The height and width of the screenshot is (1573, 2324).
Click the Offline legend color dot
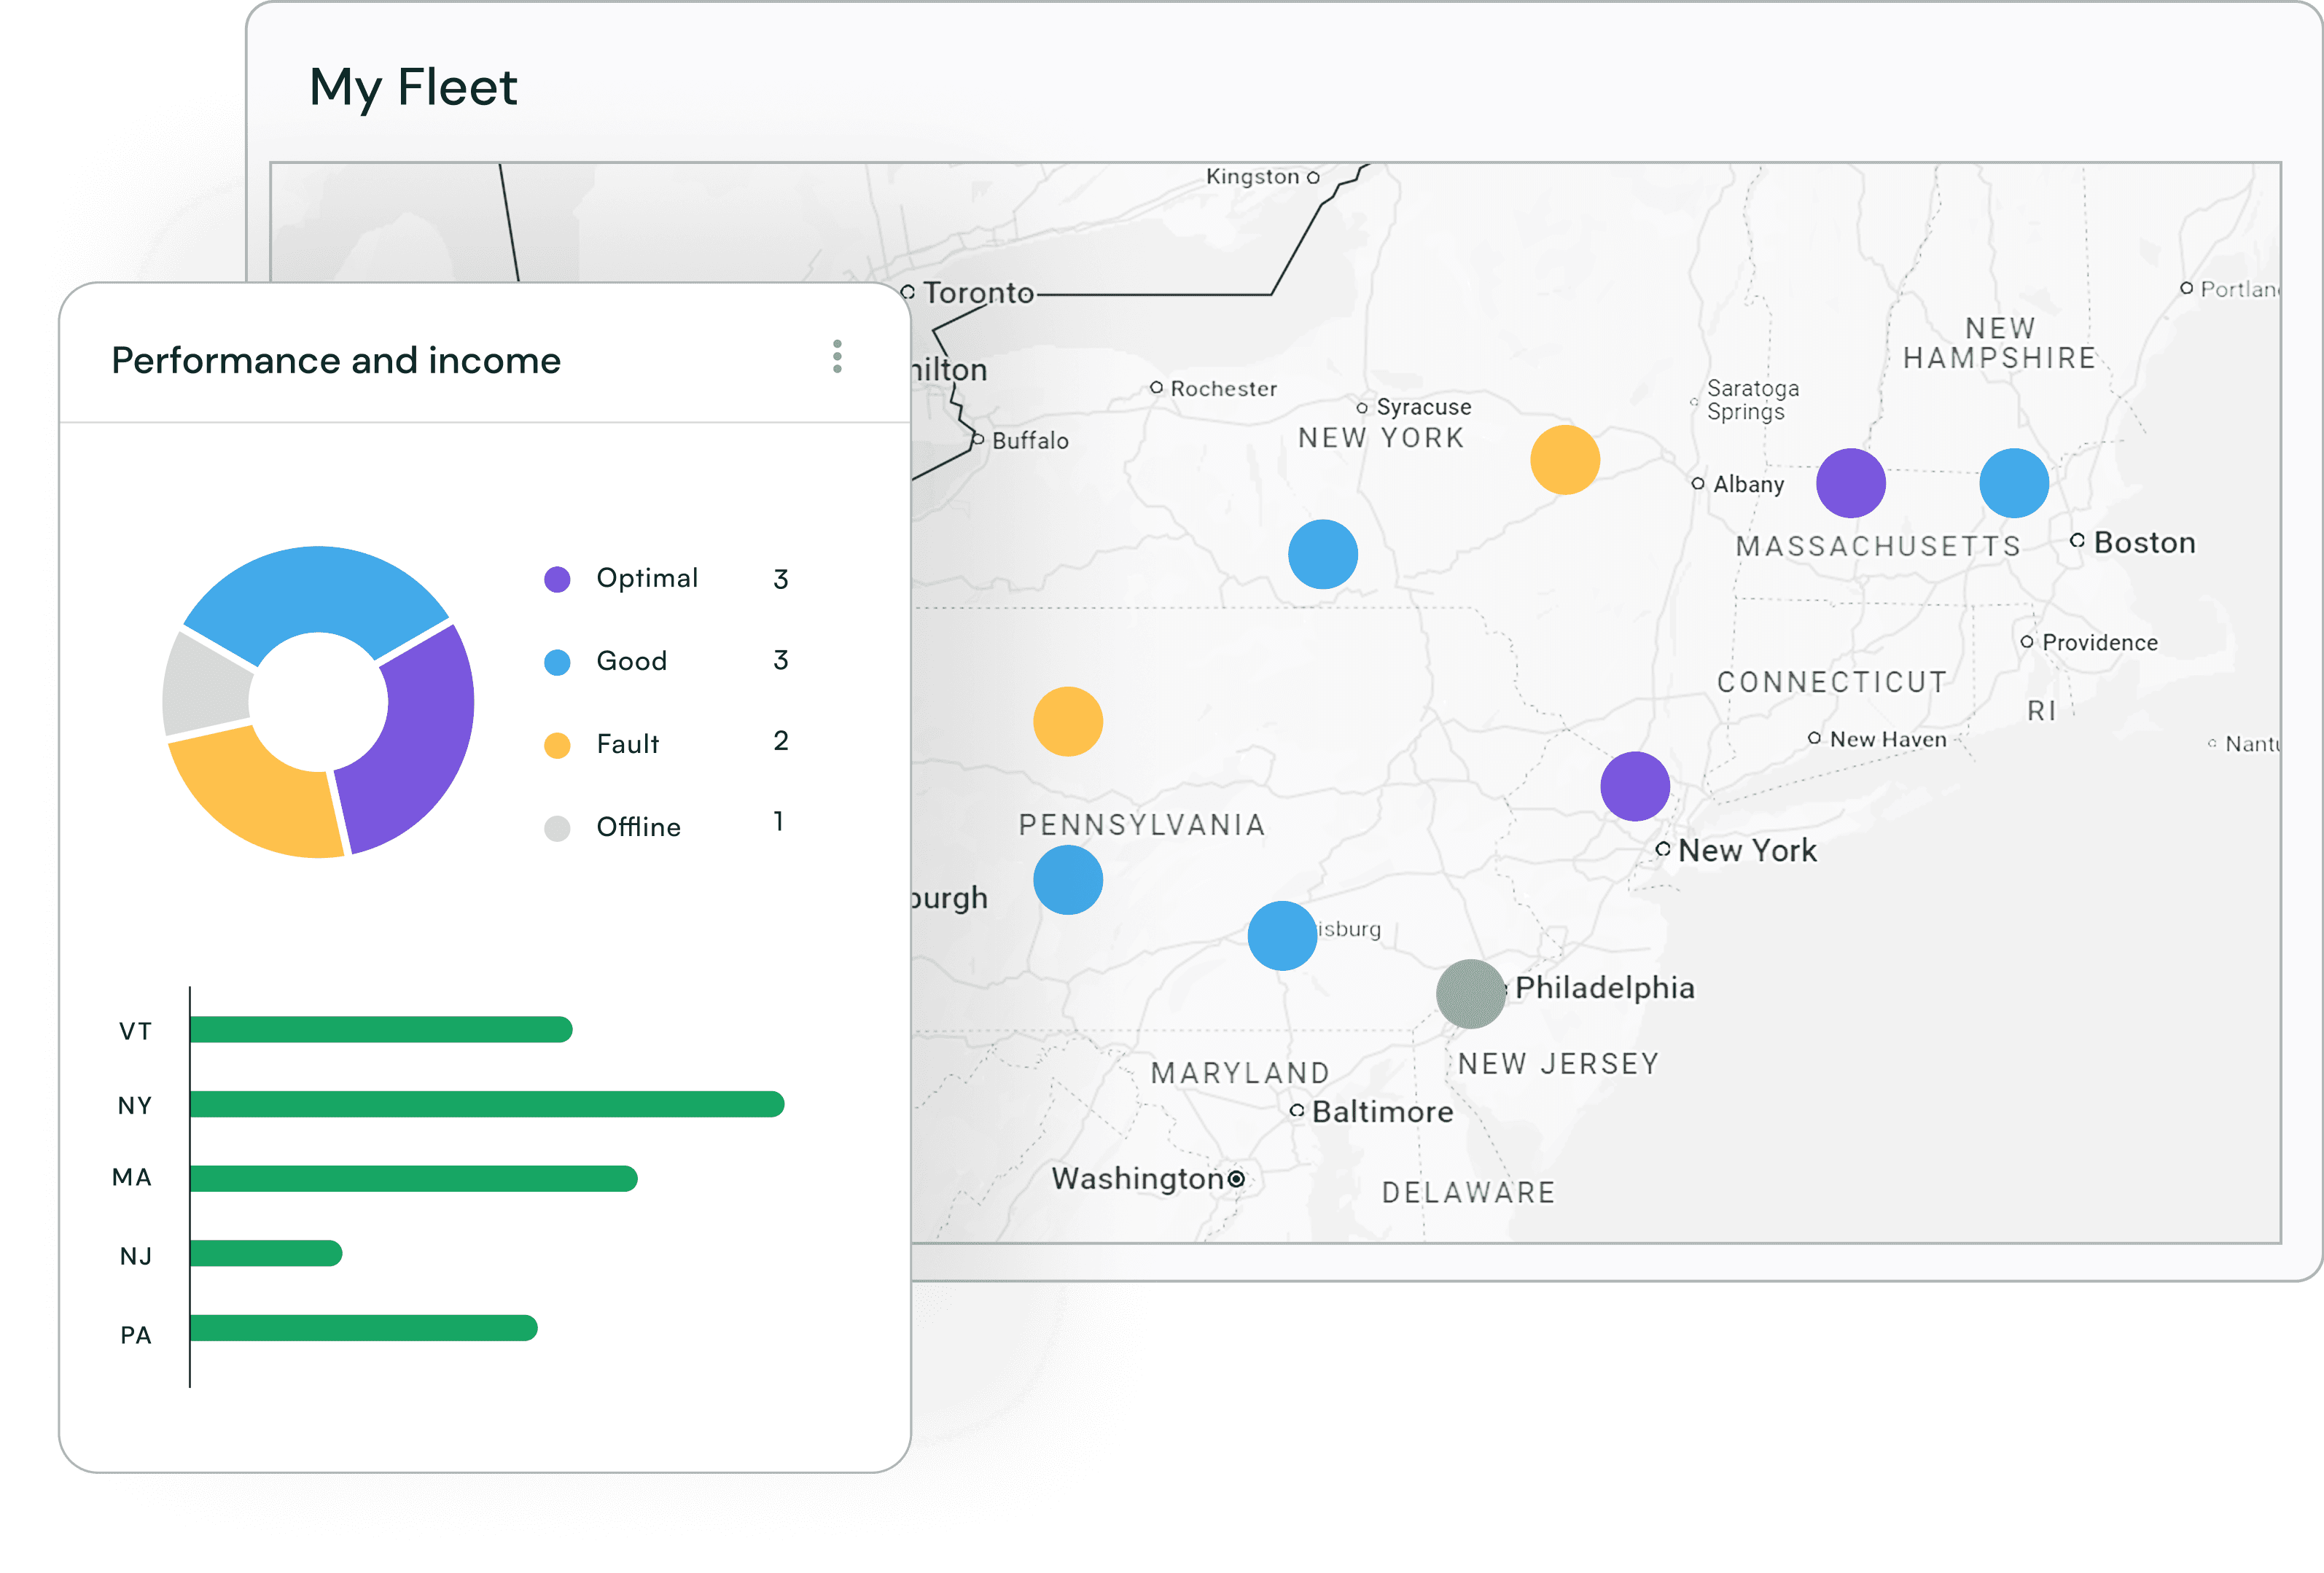pyautogui.click(x=557, y=828)
